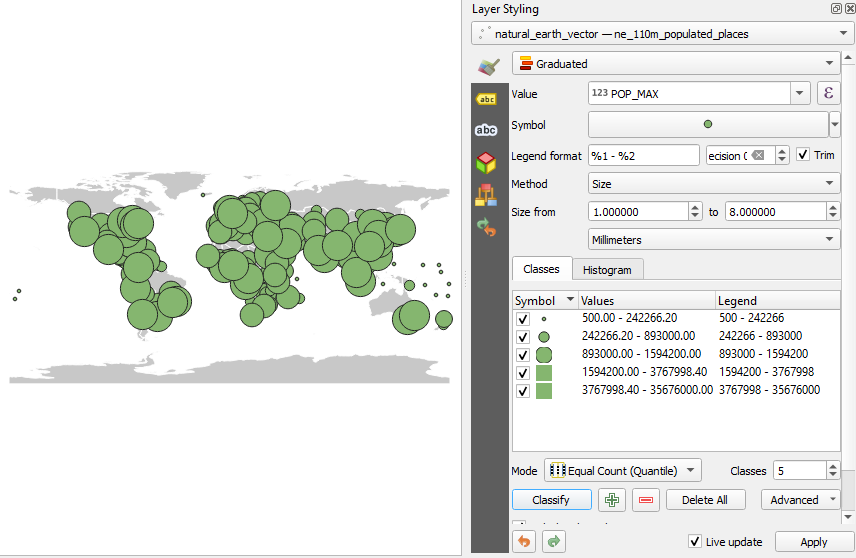Image resolution: width=856 pixels, height=558 pixels.
Task: Switch to the Histogram tab
Action: coord(607,270)
